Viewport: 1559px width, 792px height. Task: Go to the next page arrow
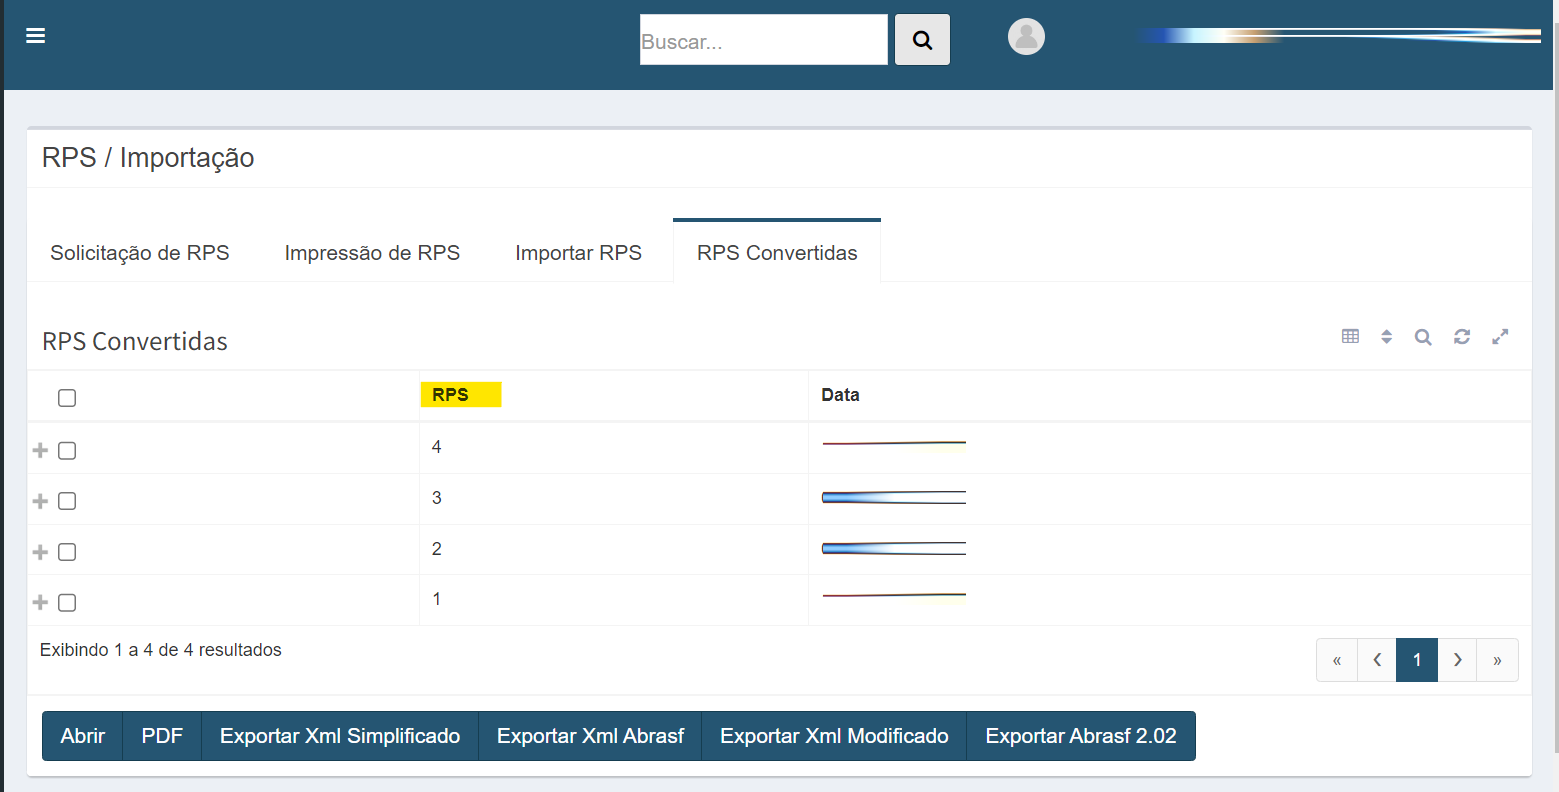[1457, 660]
